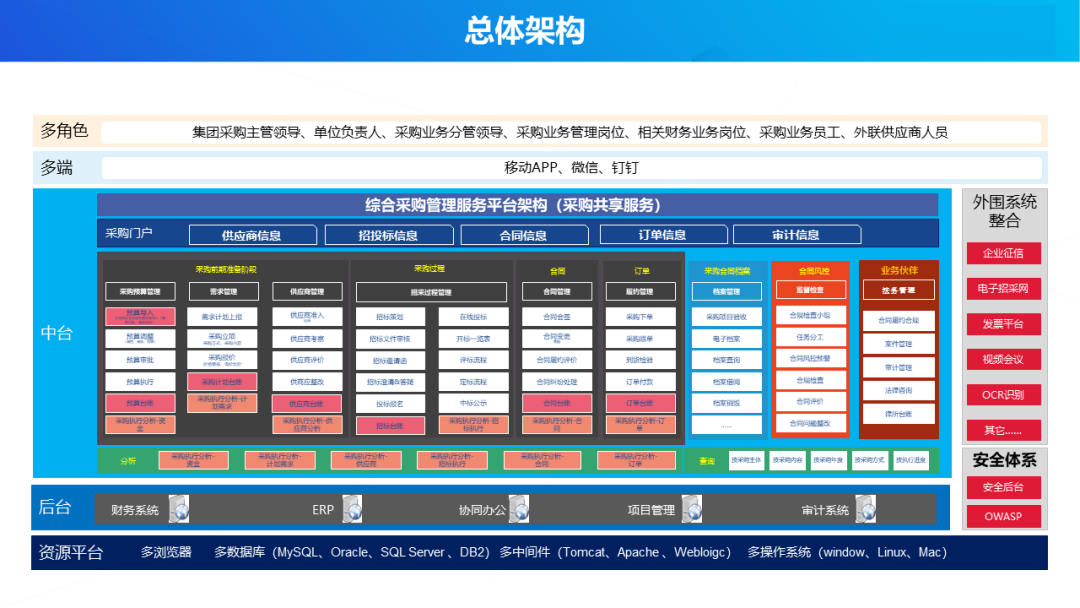This screenshot has height=608, width=1080.
Task: Click the 发票平台 button
Action: click(1003, 324)
